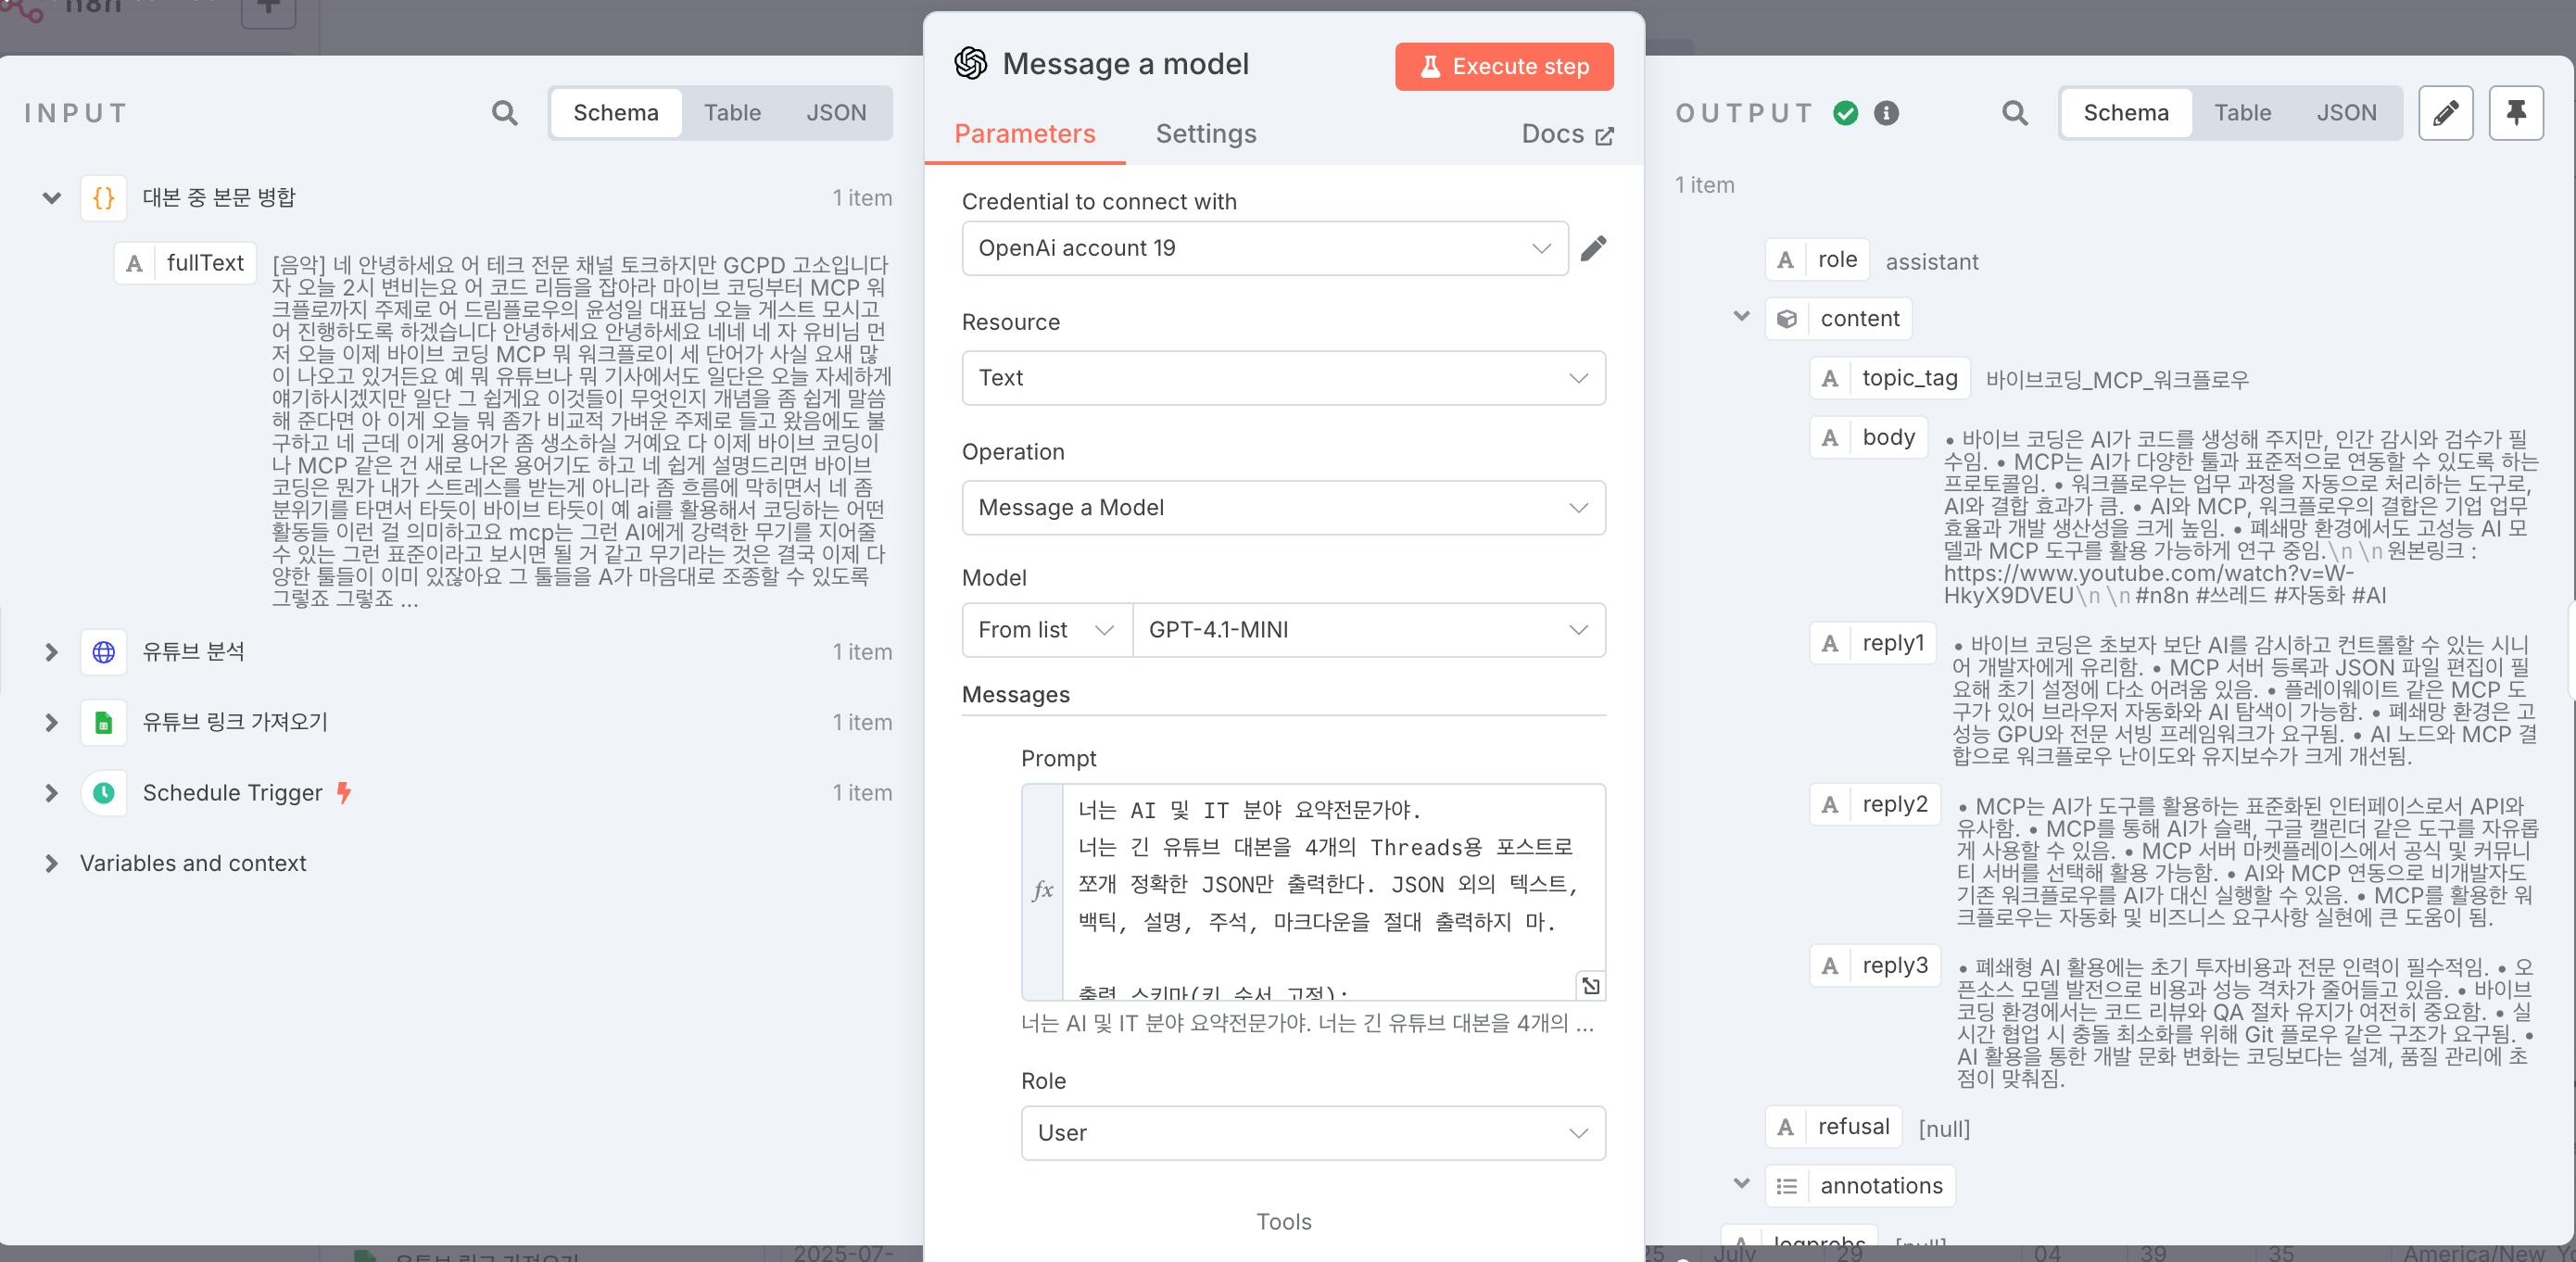Click the lightning bolt next to Schedule Trigger
The width and height of the screenshot is (2576, 1262).
pyautogui.click(x=344, y=793)
